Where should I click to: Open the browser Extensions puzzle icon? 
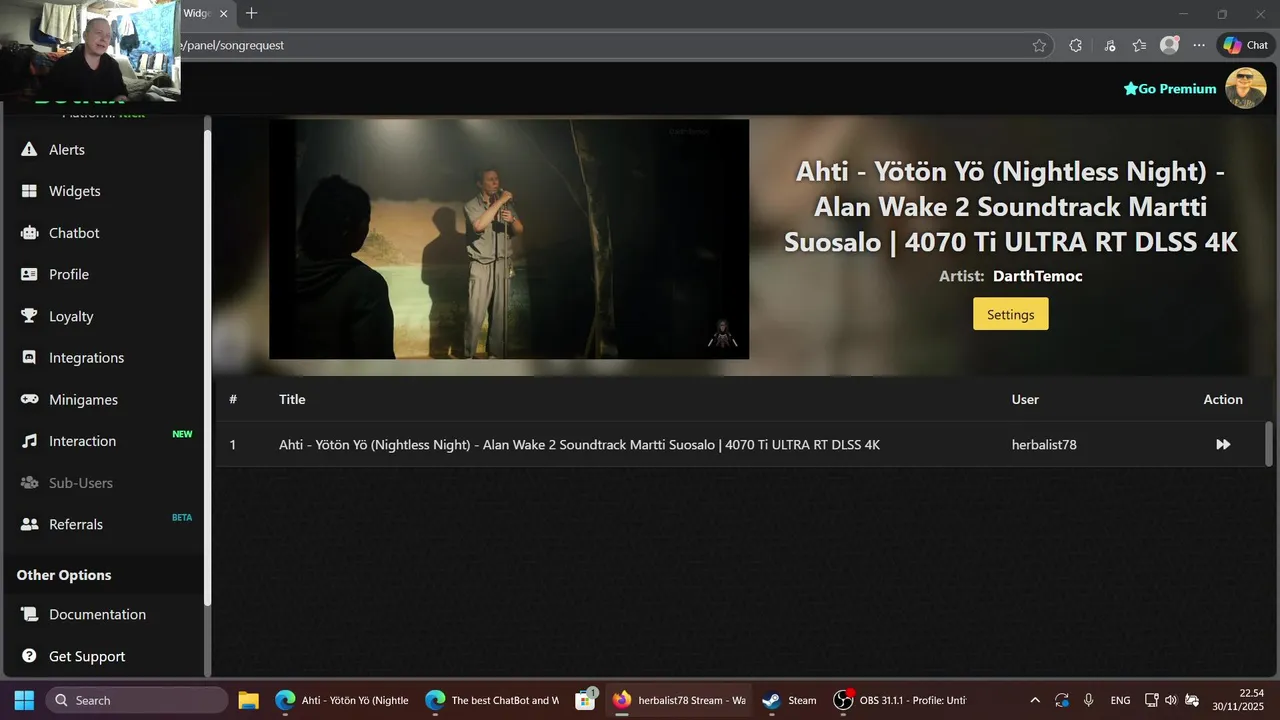[1075, 45]
